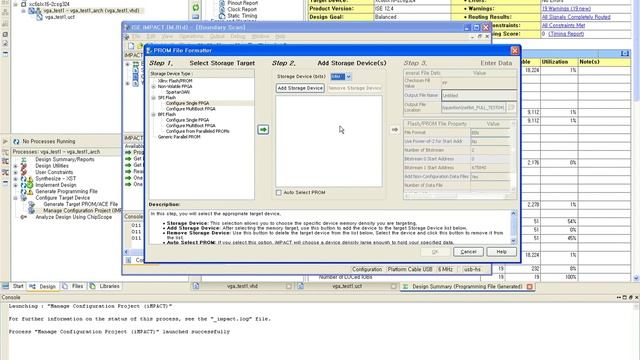Collapse the Configure Target Device node
Viewport: 640px width, 360px height.
[16, 198]
